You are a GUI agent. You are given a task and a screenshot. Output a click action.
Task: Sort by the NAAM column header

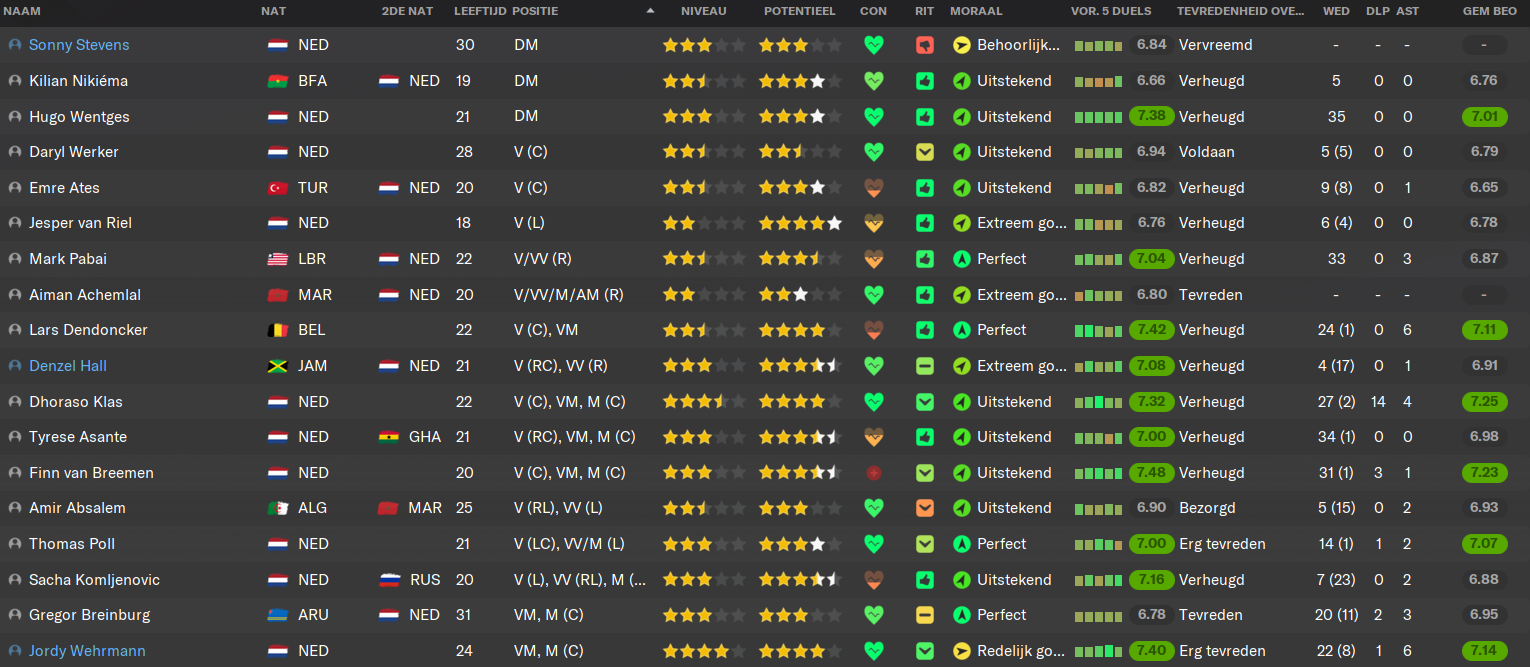pos(22,12)
